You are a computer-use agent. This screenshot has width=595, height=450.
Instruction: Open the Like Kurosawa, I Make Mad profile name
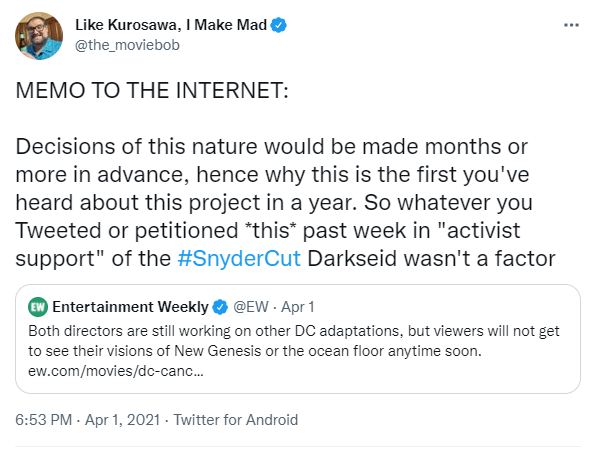click(x=171, y=25)
